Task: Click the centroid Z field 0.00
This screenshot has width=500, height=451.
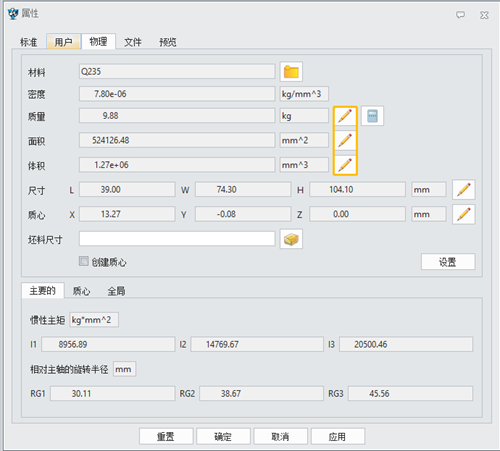Action: (357, 214)
